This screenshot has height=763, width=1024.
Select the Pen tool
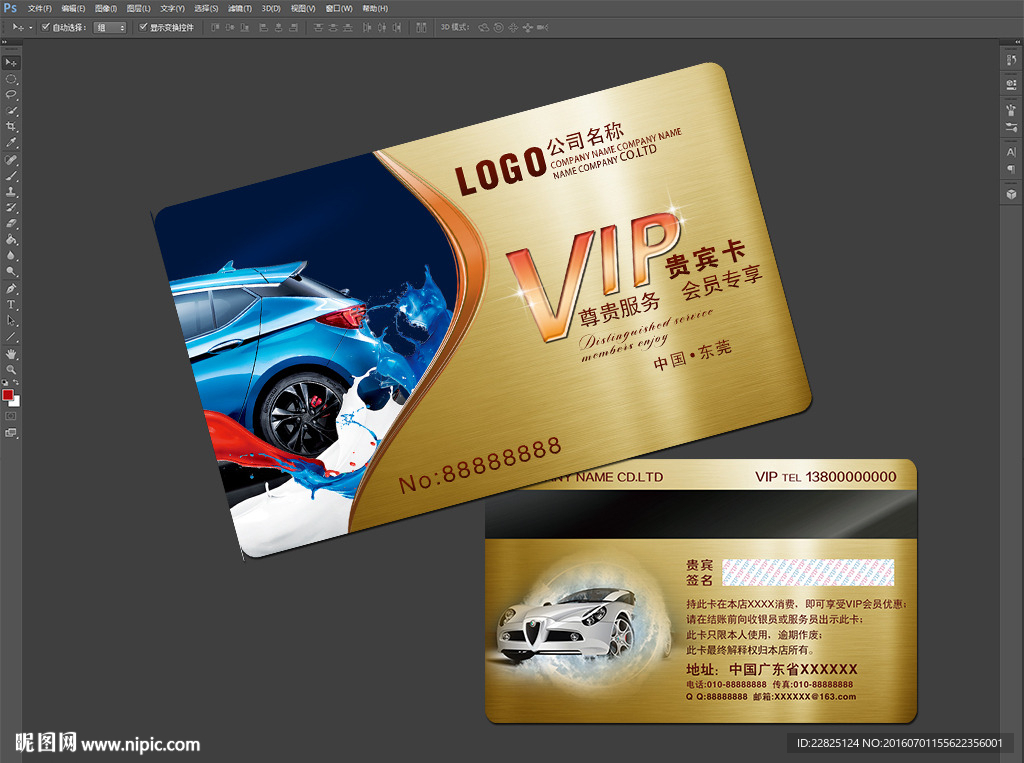[x=11, y=289]
